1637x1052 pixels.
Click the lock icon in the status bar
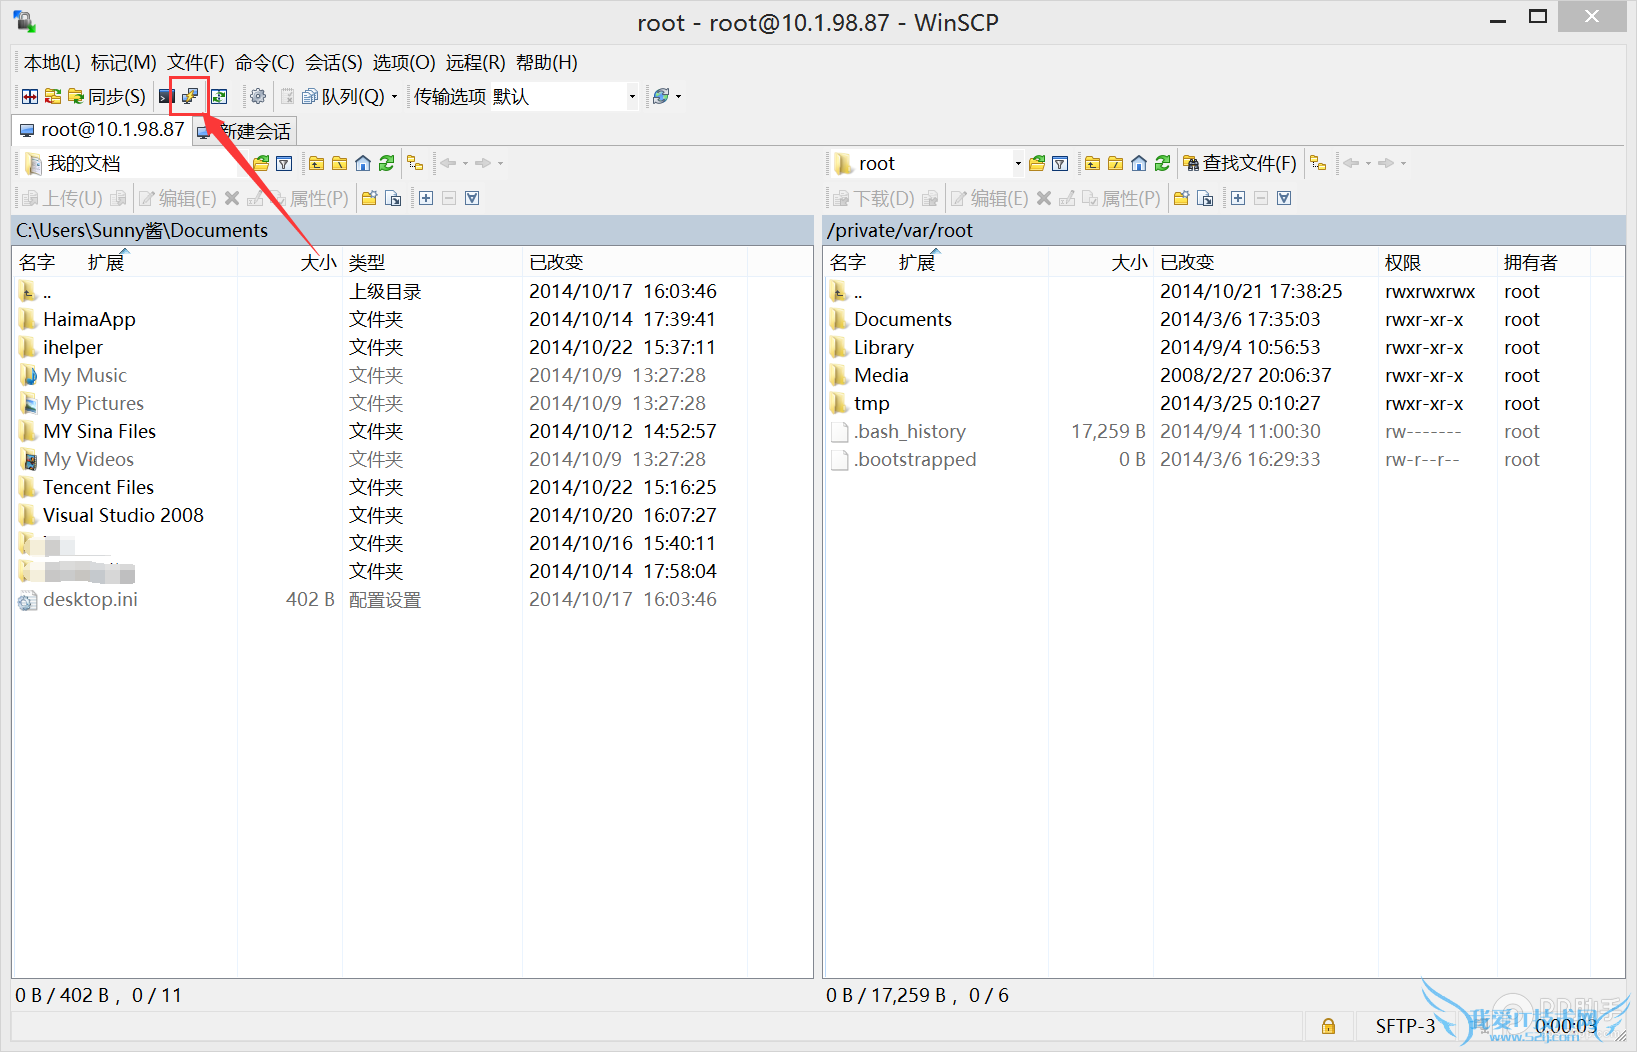click(x=1328, y=1026)
